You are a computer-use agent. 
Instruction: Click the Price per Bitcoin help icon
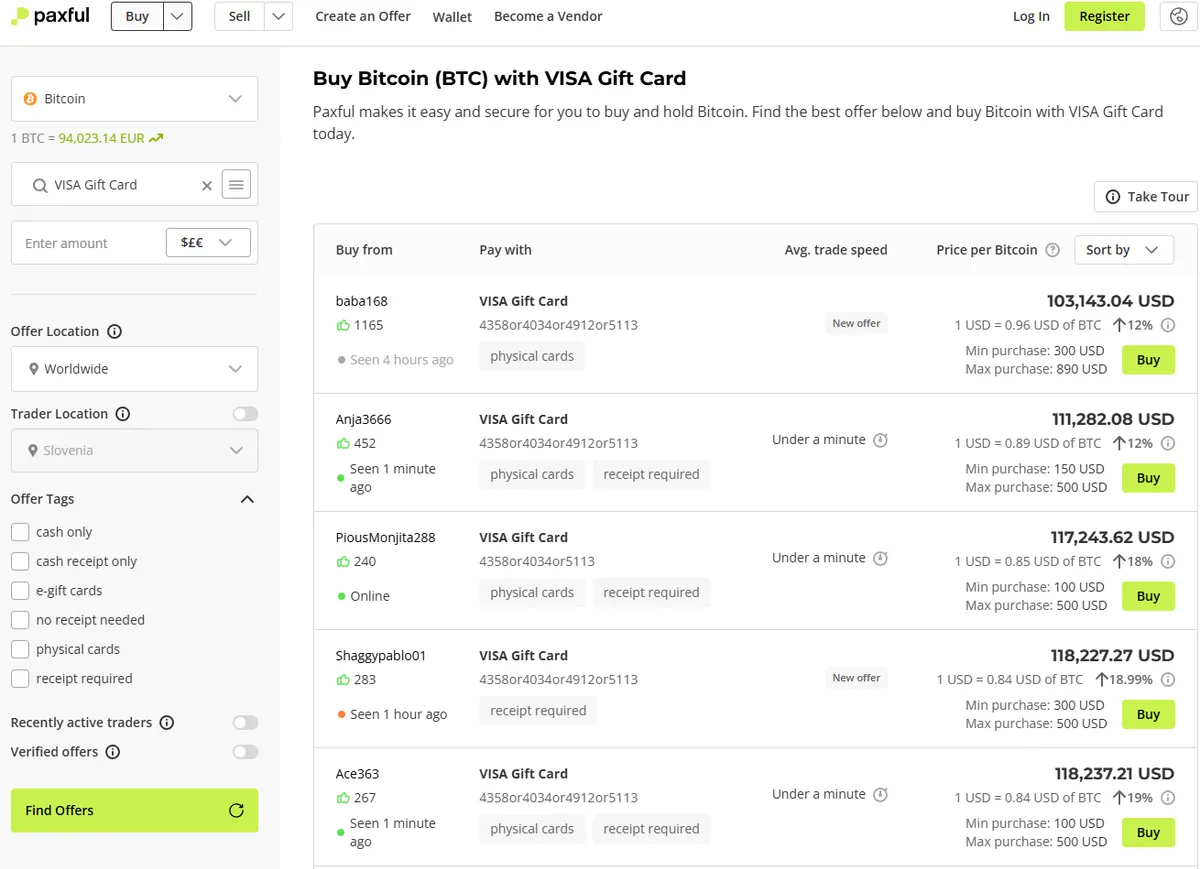[x=1052, y=250]
